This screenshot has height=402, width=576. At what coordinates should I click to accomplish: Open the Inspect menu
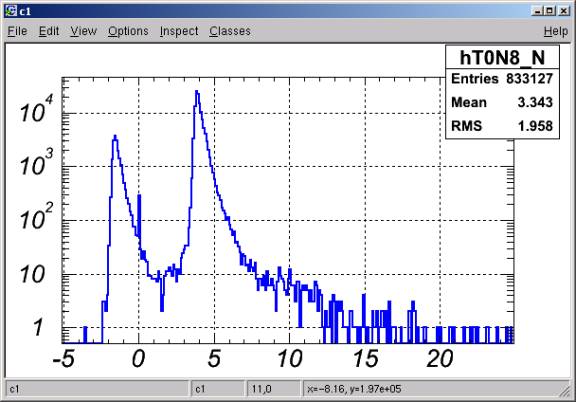tap(179, 31)
